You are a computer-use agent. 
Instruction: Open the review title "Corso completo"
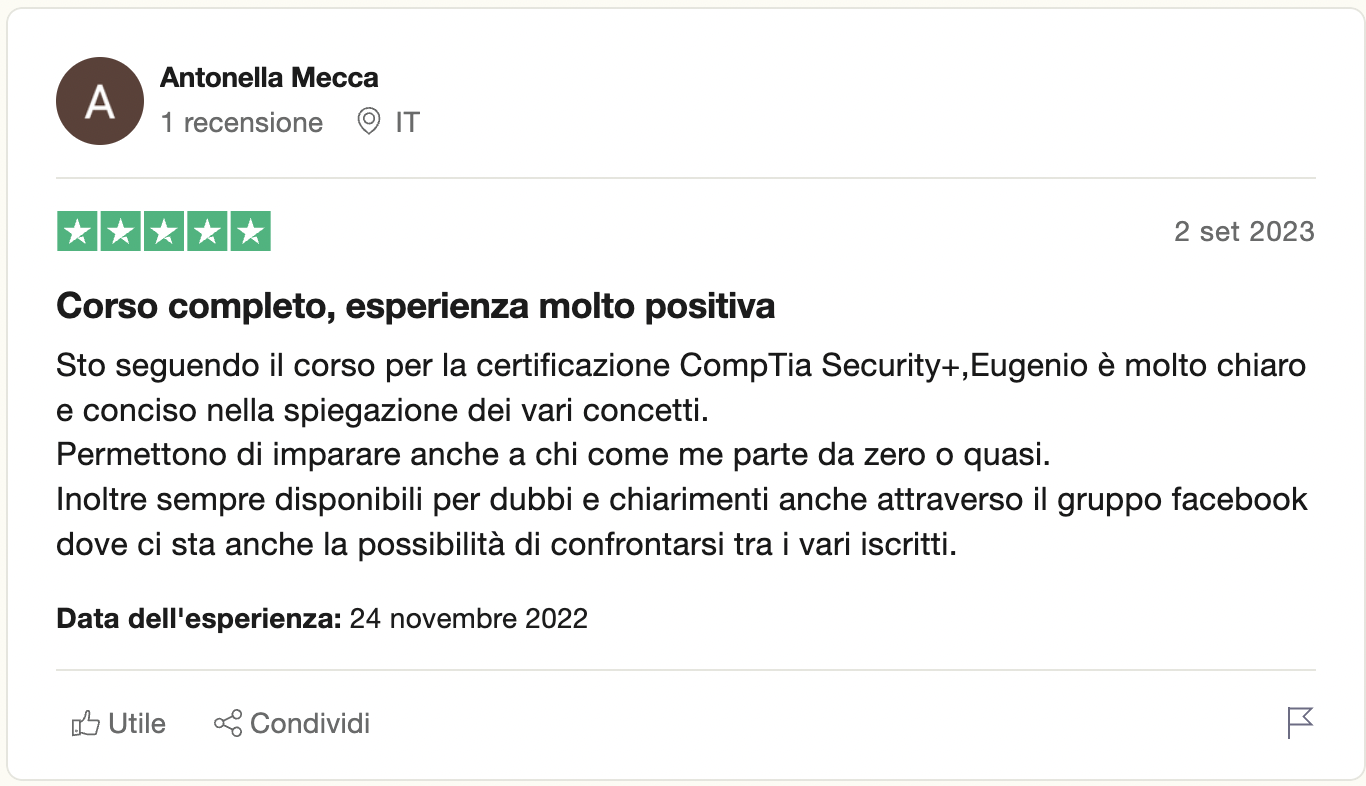coord(415,306)
